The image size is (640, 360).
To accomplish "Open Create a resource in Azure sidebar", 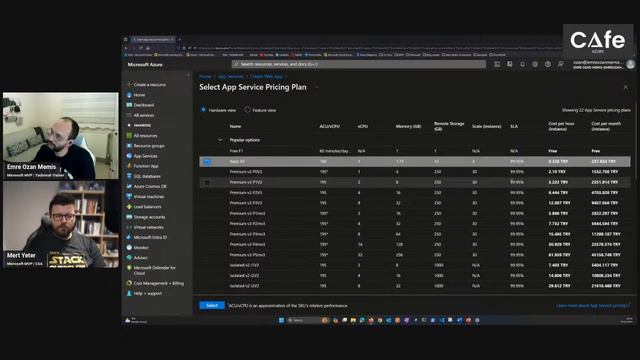I will pyautogui.click(x=146, y=84).
